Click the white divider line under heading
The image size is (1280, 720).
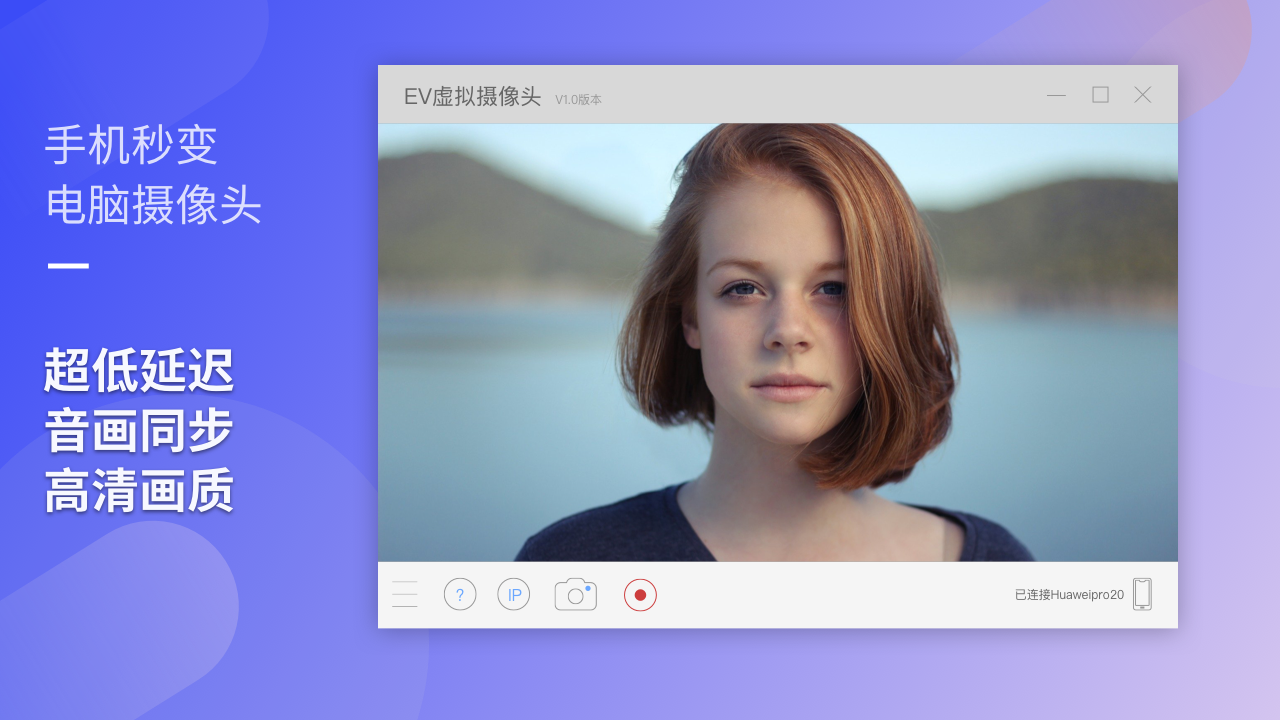click(68, 266)
